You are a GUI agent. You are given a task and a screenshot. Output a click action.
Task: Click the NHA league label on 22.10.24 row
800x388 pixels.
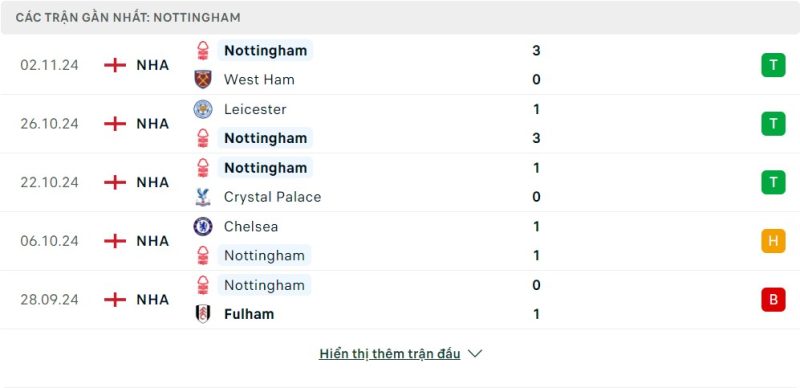tap(153, 182)
